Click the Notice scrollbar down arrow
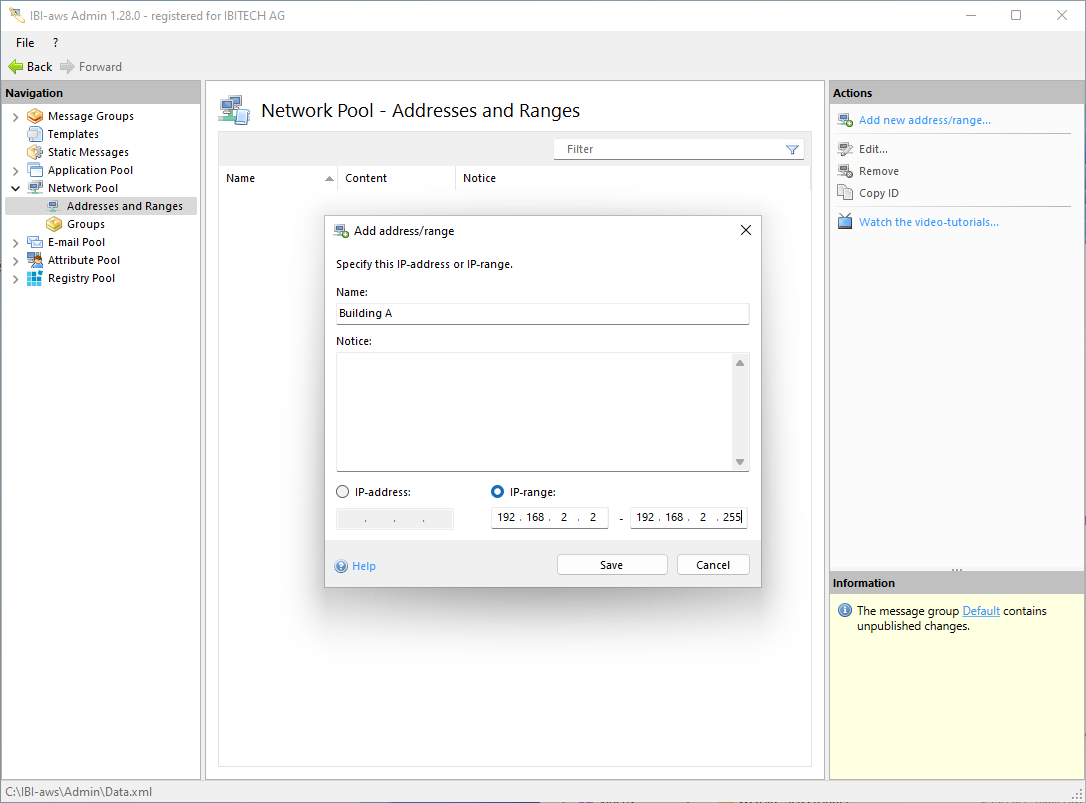Viewport: 1086px width, 803px height. (x=740, y=462)
